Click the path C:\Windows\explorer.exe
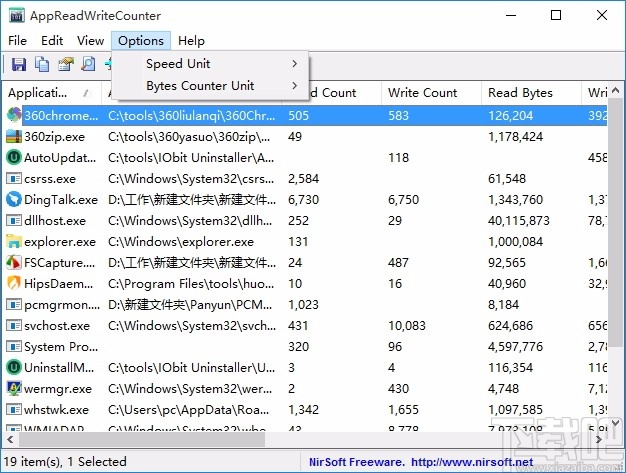This screenshot has height=473, width=626. tap(181, 241)
